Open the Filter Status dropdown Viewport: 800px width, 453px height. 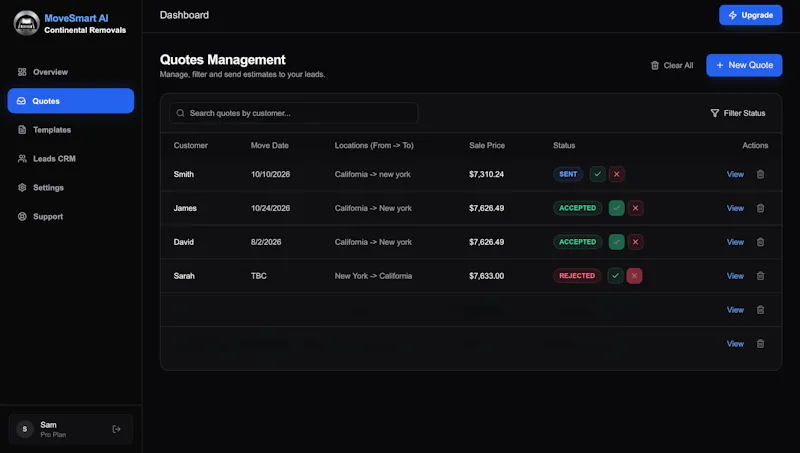(x=738, y=113)
